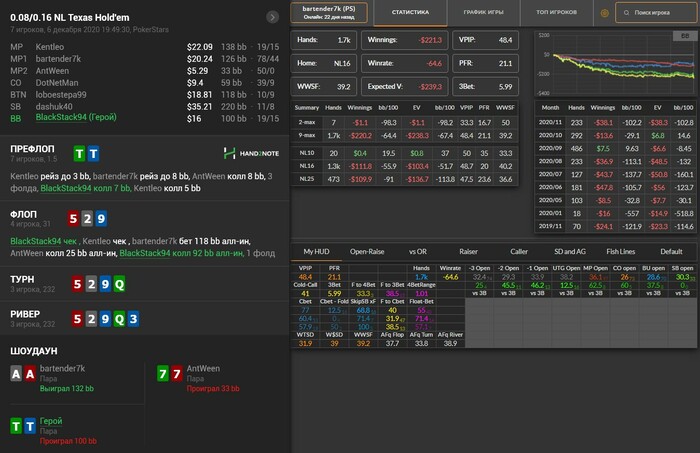Click Hero's green T card at showdown
The width and height of the screenshot is (700, 453).
[x=16, y=426]
